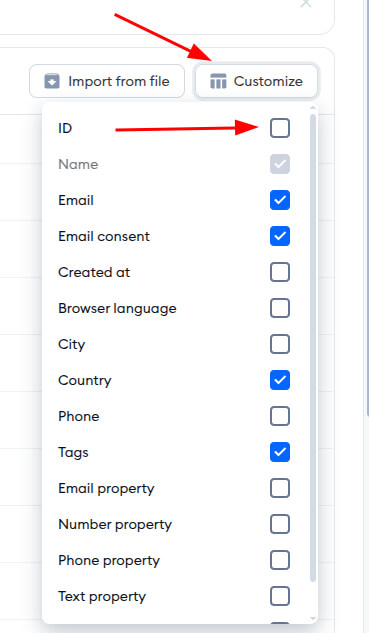Check the Phone column checkbox
Screen dimensions: 369x633
[x=280, y=416]
